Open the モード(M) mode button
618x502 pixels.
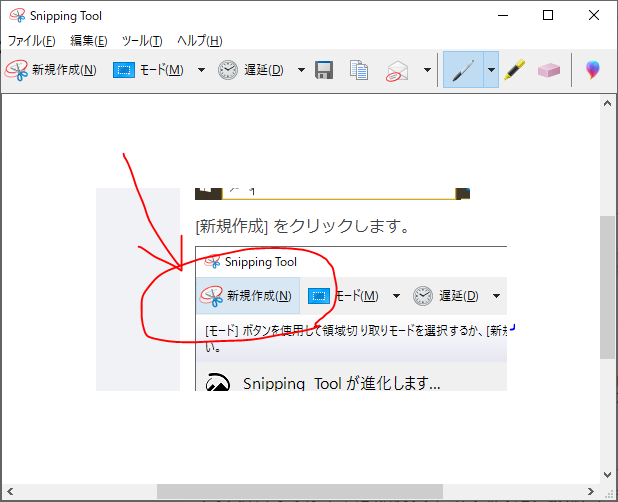(149, 70)
